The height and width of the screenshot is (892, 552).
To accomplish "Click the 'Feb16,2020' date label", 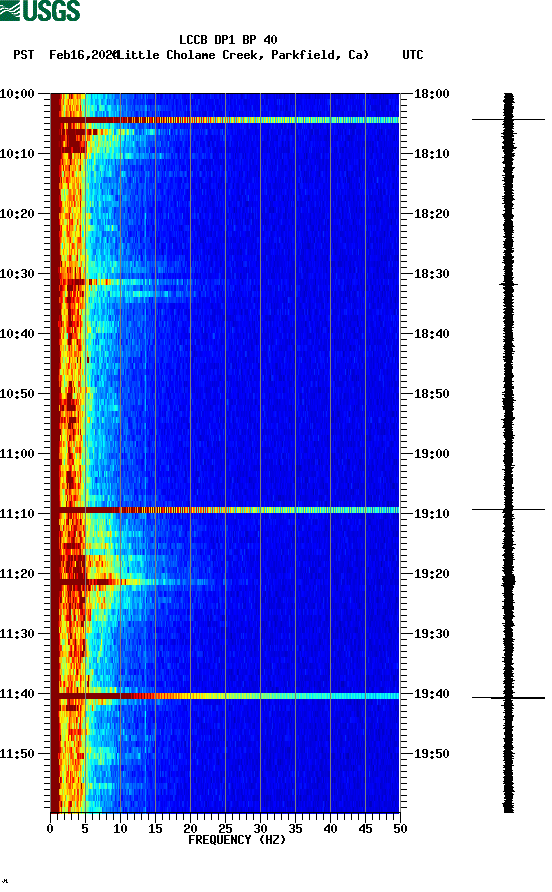I will (x=83, y=55).
